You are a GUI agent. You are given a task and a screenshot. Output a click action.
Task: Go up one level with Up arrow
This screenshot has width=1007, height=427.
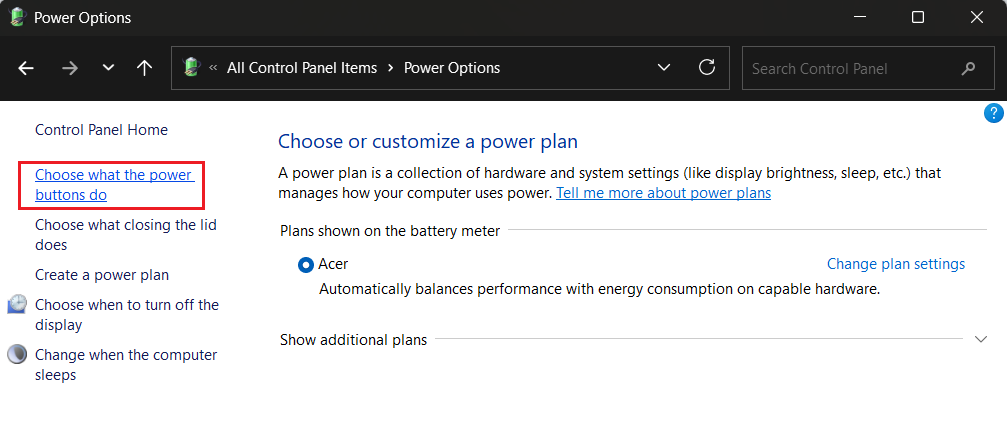point(145,68)
